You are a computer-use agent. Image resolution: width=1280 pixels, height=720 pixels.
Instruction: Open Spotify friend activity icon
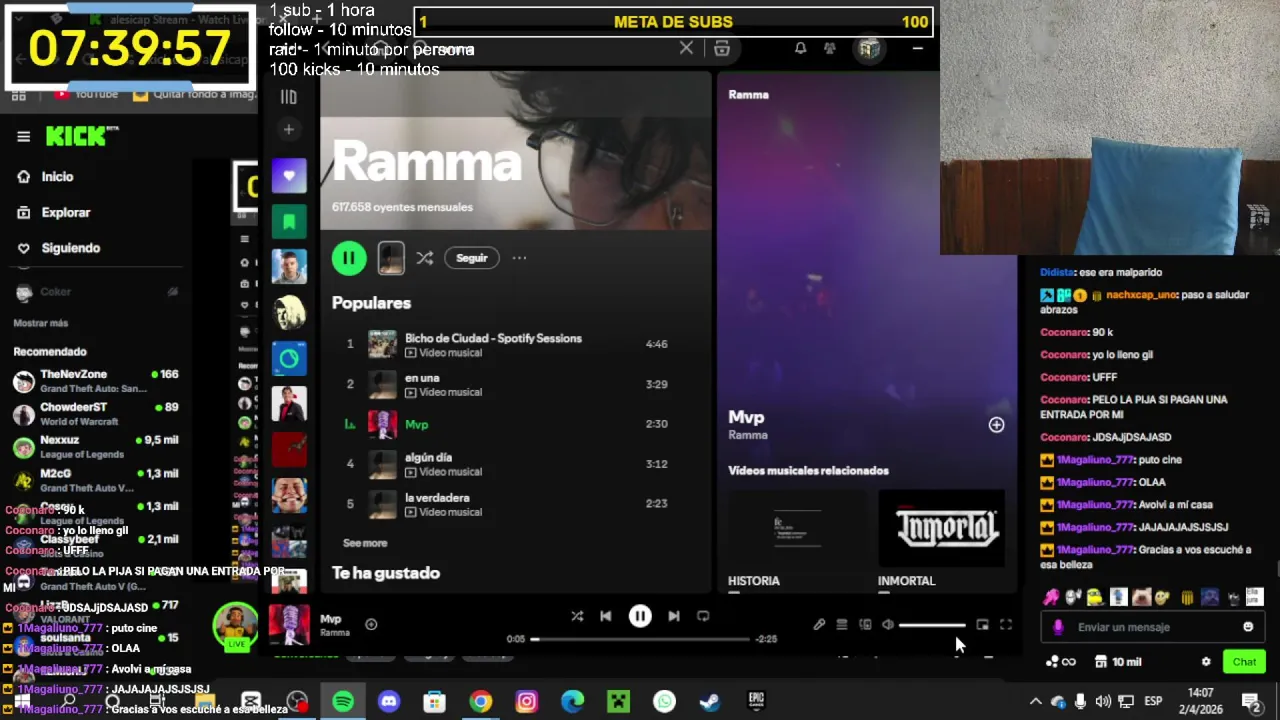coord(829,48)
